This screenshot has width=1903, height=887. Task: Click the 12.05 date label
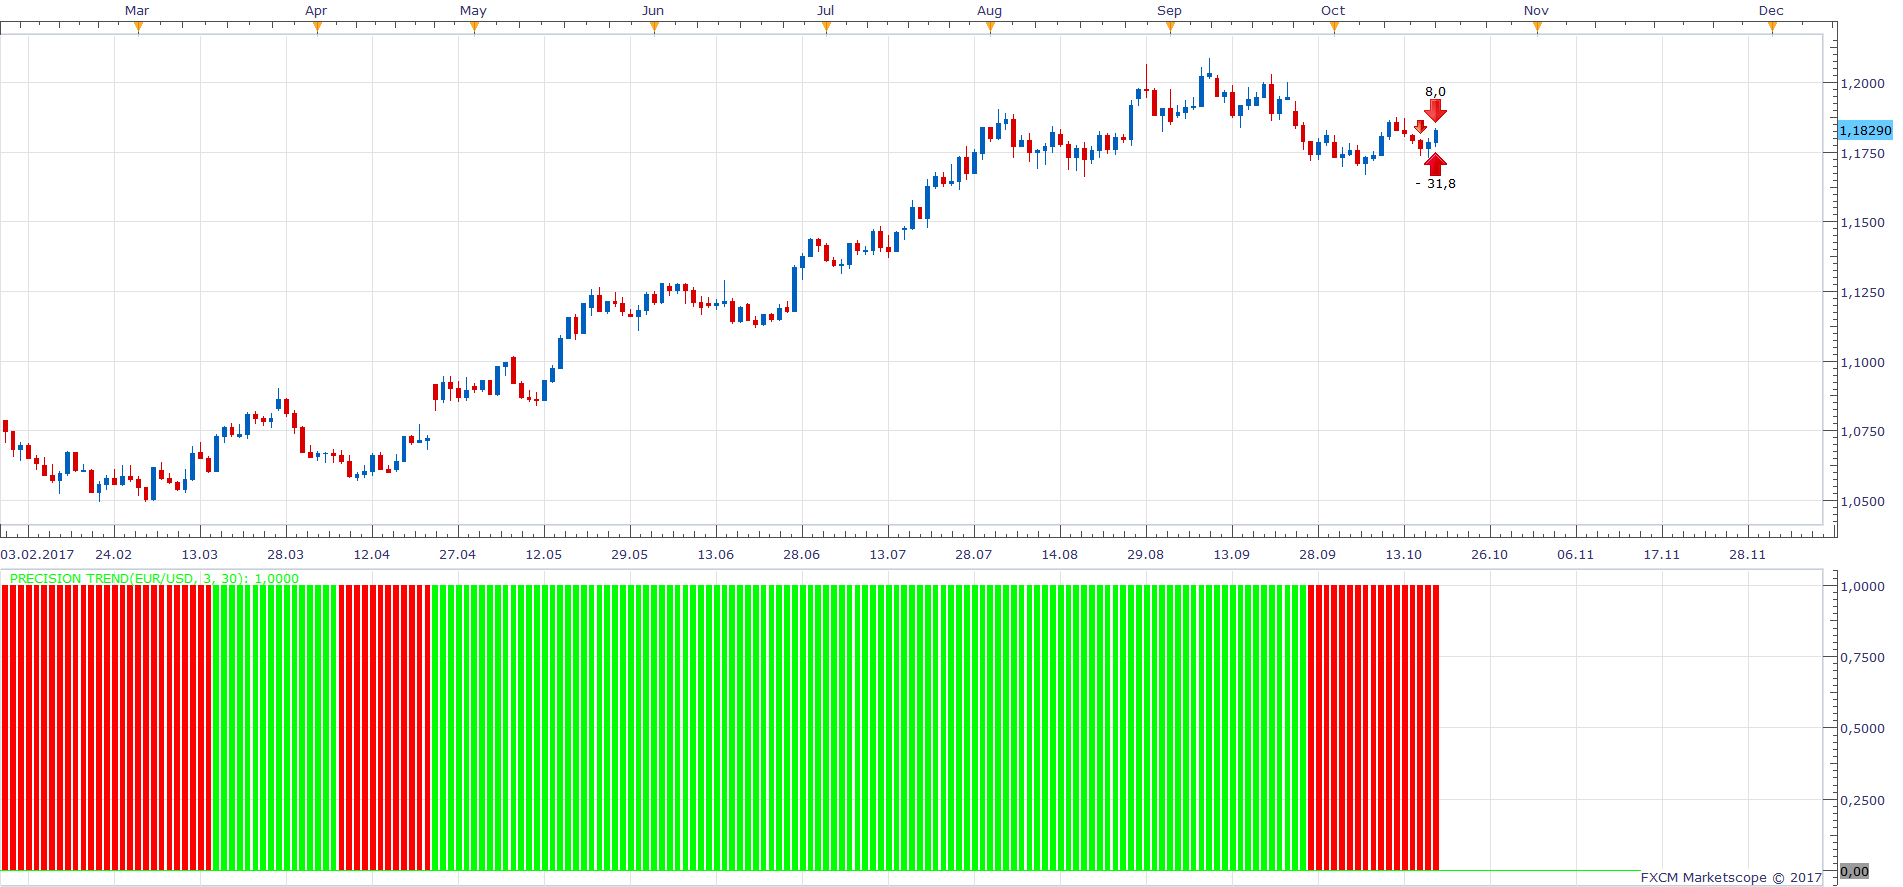(543, 554)
